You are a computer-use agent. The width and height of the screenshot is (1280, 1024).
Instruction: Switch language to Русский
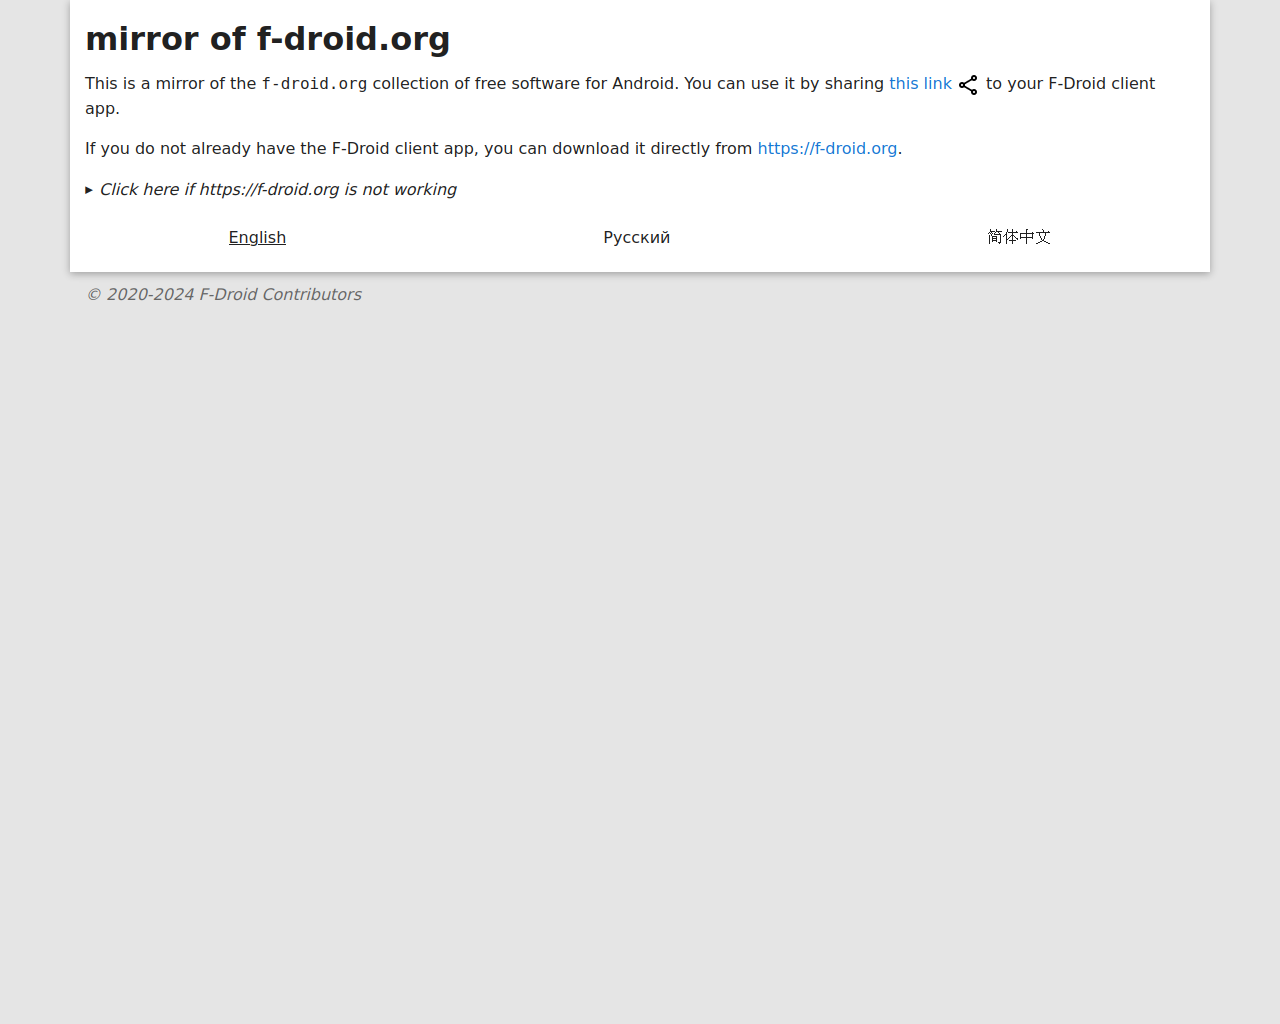coord(637,238)
